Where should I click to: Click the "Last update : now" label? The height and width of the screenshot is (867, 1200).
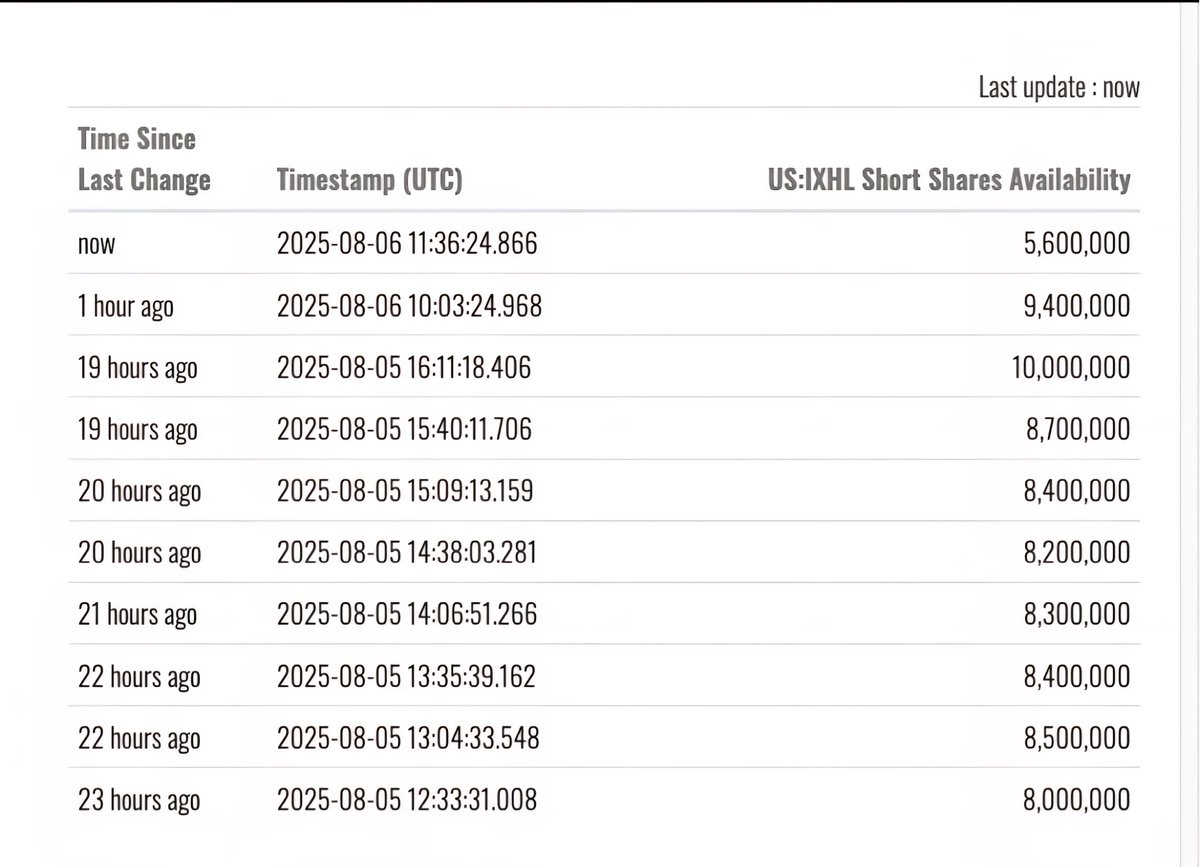coord(1059,87)
